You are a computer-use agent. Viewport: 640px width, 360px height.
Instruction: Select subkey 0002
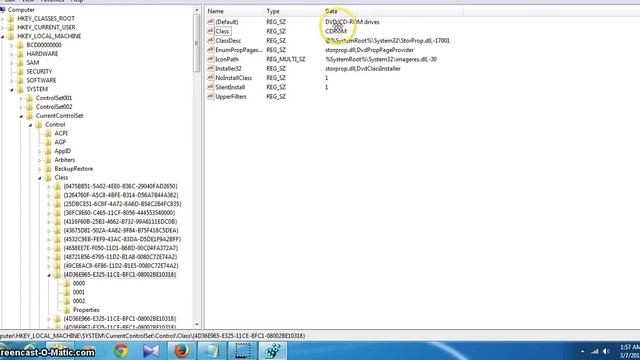[x=79, y=301]
